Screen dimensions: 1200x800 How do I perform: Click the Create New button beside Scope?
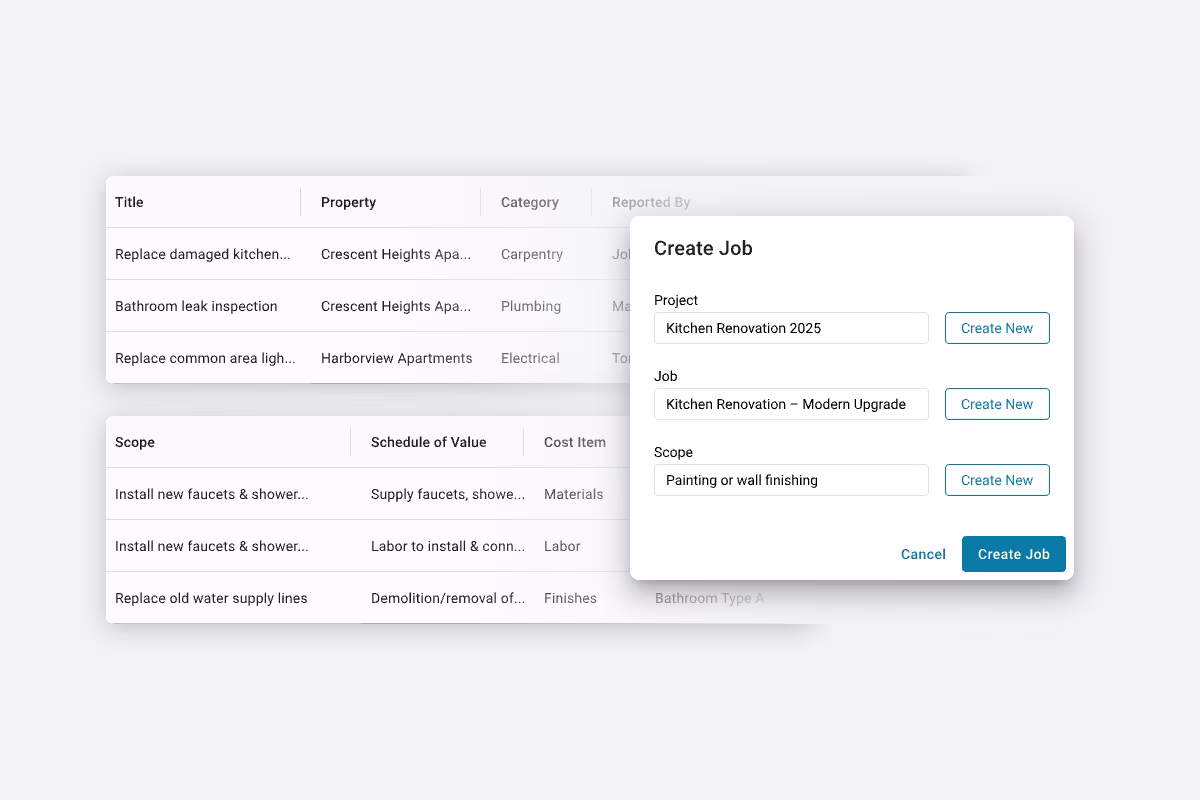[996, 479]
